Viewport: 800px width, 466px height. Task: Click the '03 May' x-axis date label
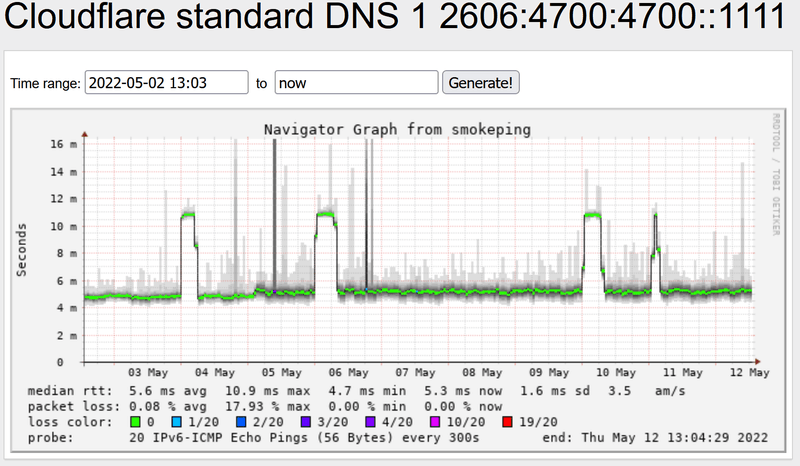(148, 373)
